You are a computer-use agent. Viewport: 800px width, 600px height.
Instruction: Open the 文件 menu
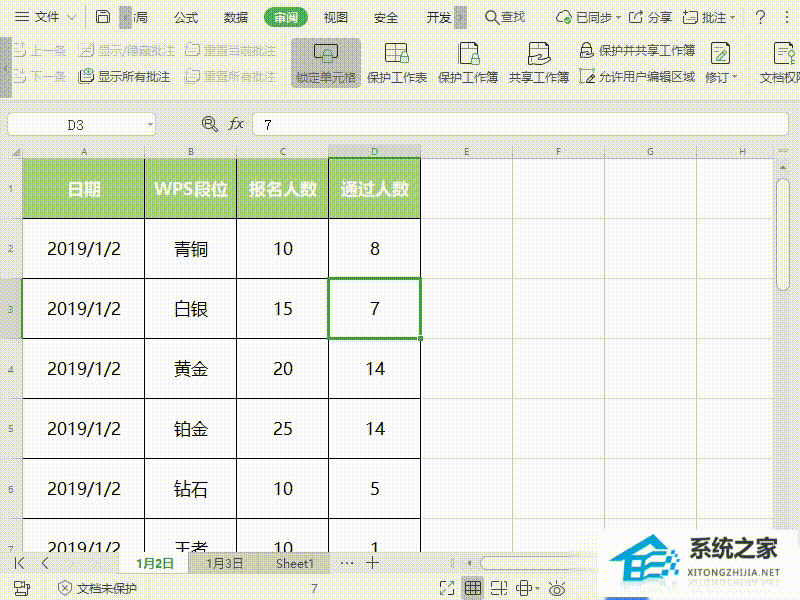coord(37,17)
